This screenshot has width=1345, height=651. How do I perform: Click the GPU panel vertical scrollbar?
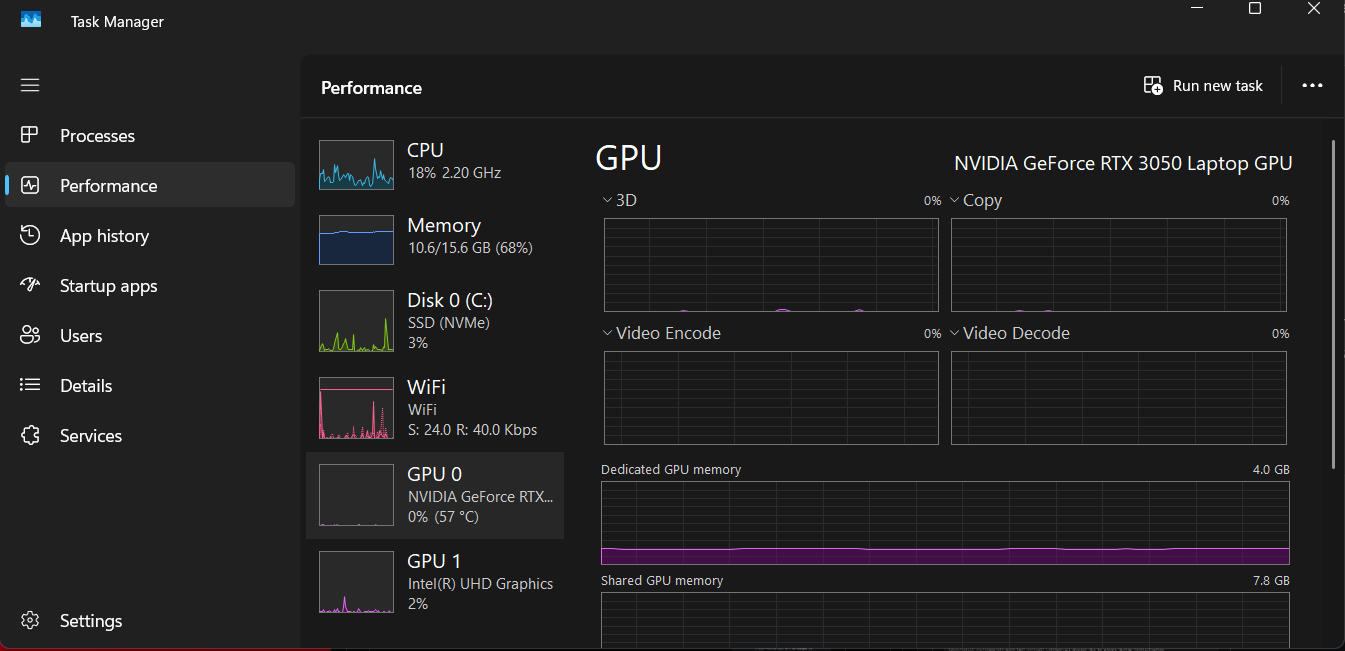1334,300
